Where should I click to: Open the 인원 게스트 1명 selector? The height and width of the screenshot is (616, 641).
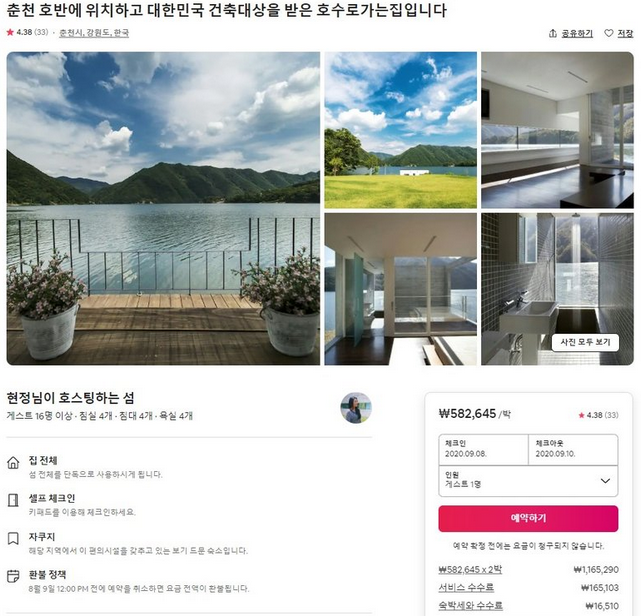(528, 481)
